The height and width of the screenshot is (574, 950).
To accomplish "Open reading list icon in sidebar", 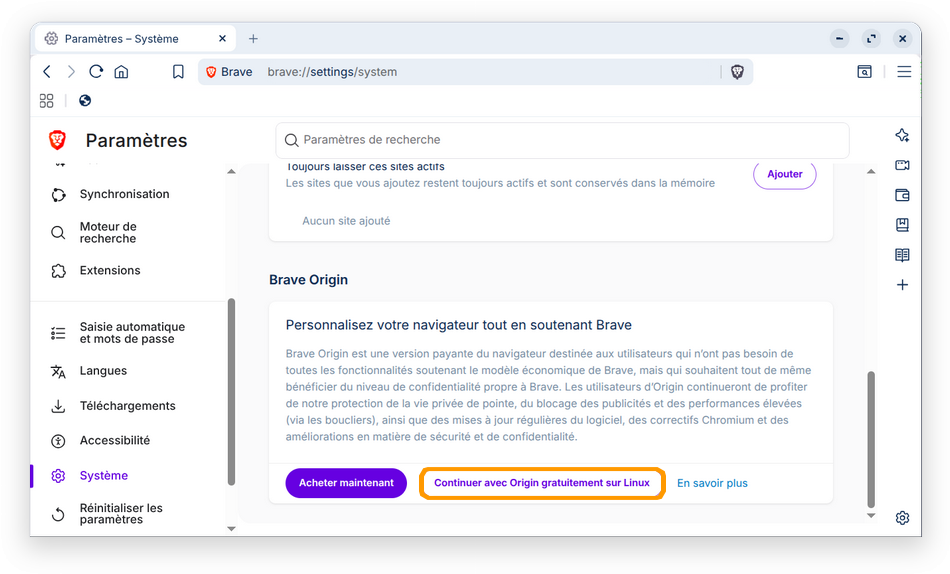I will point(902,255).
